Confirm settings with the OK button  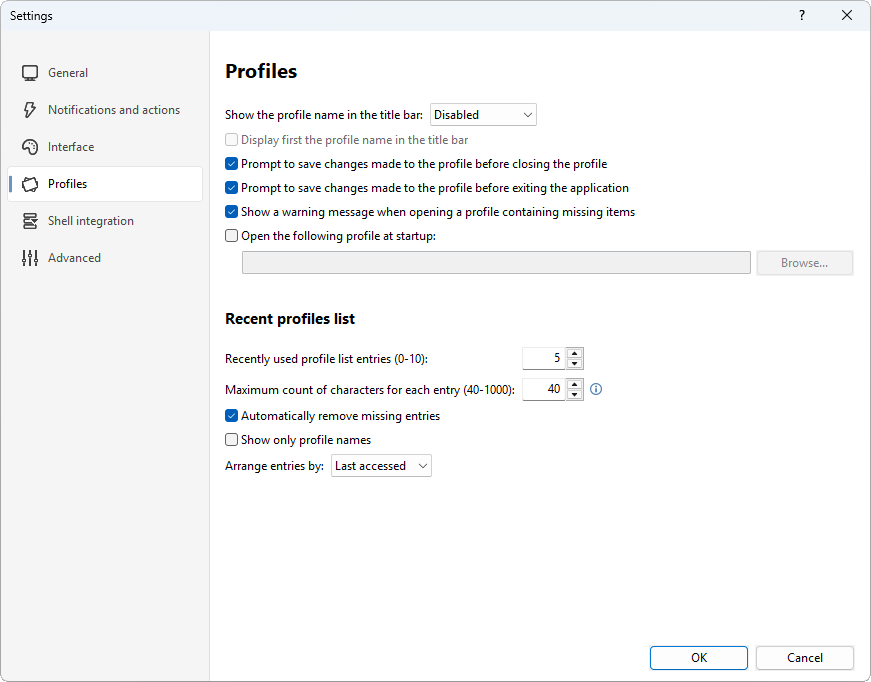click(699, 658)
